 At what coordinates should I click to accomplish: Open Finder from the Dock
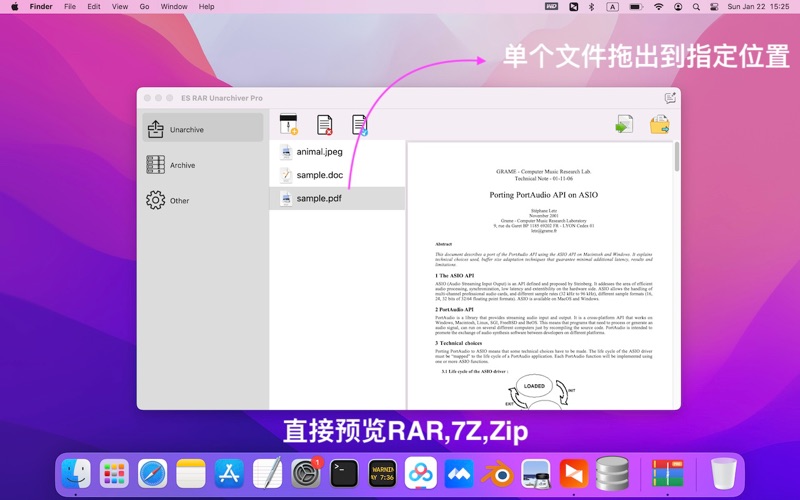point(76,473)
